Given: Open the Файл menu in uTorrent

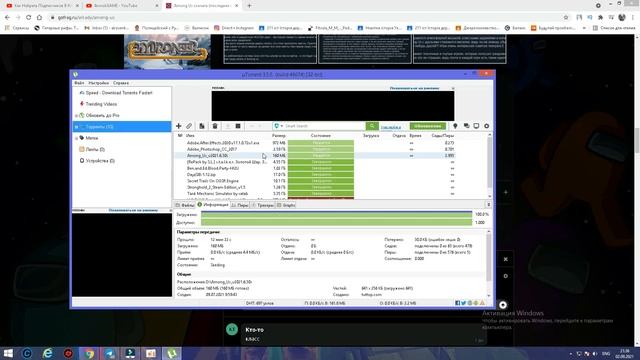Looking at the screenshot, I should click(x=79, y=83).
